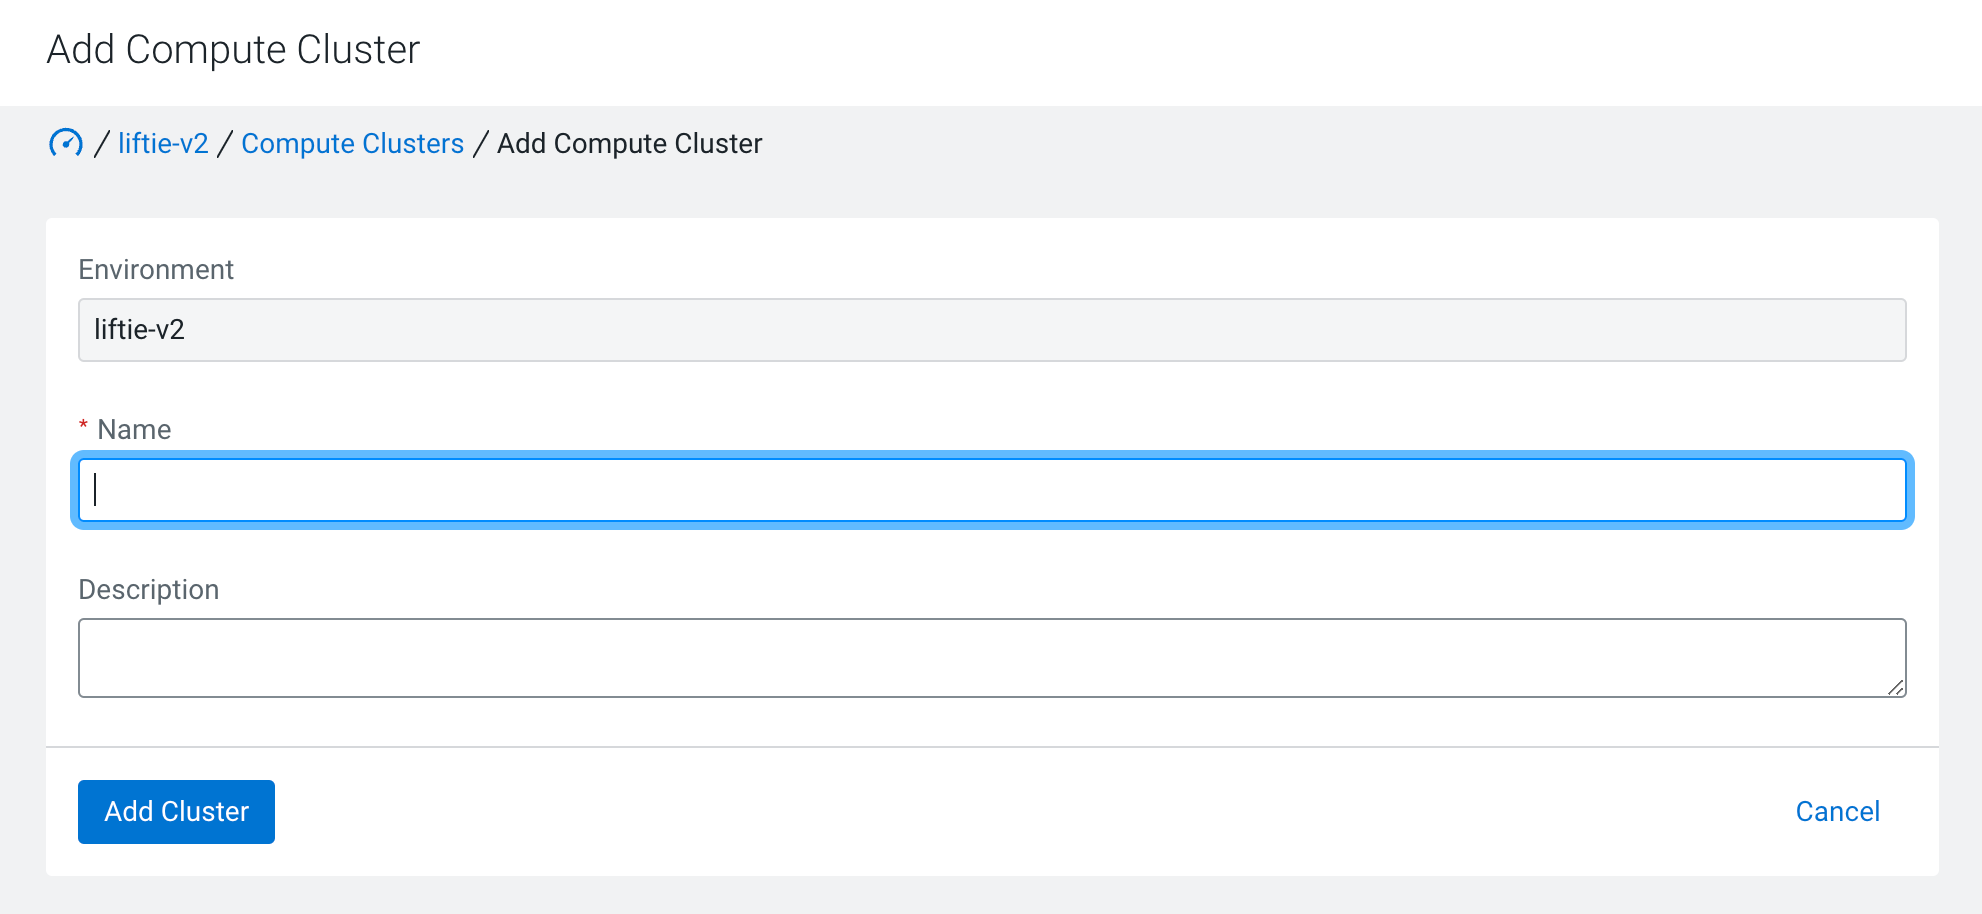Click the slash separator before Compute Clusters

coord(225,144)
